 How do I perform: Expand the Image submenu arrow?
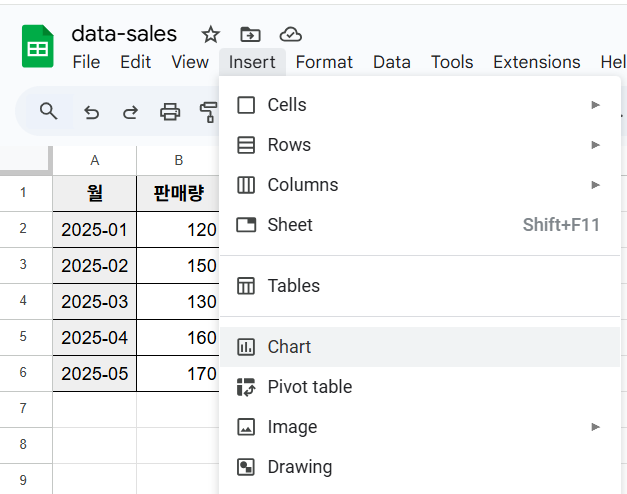pyautogui.click(x=595, y=427)
